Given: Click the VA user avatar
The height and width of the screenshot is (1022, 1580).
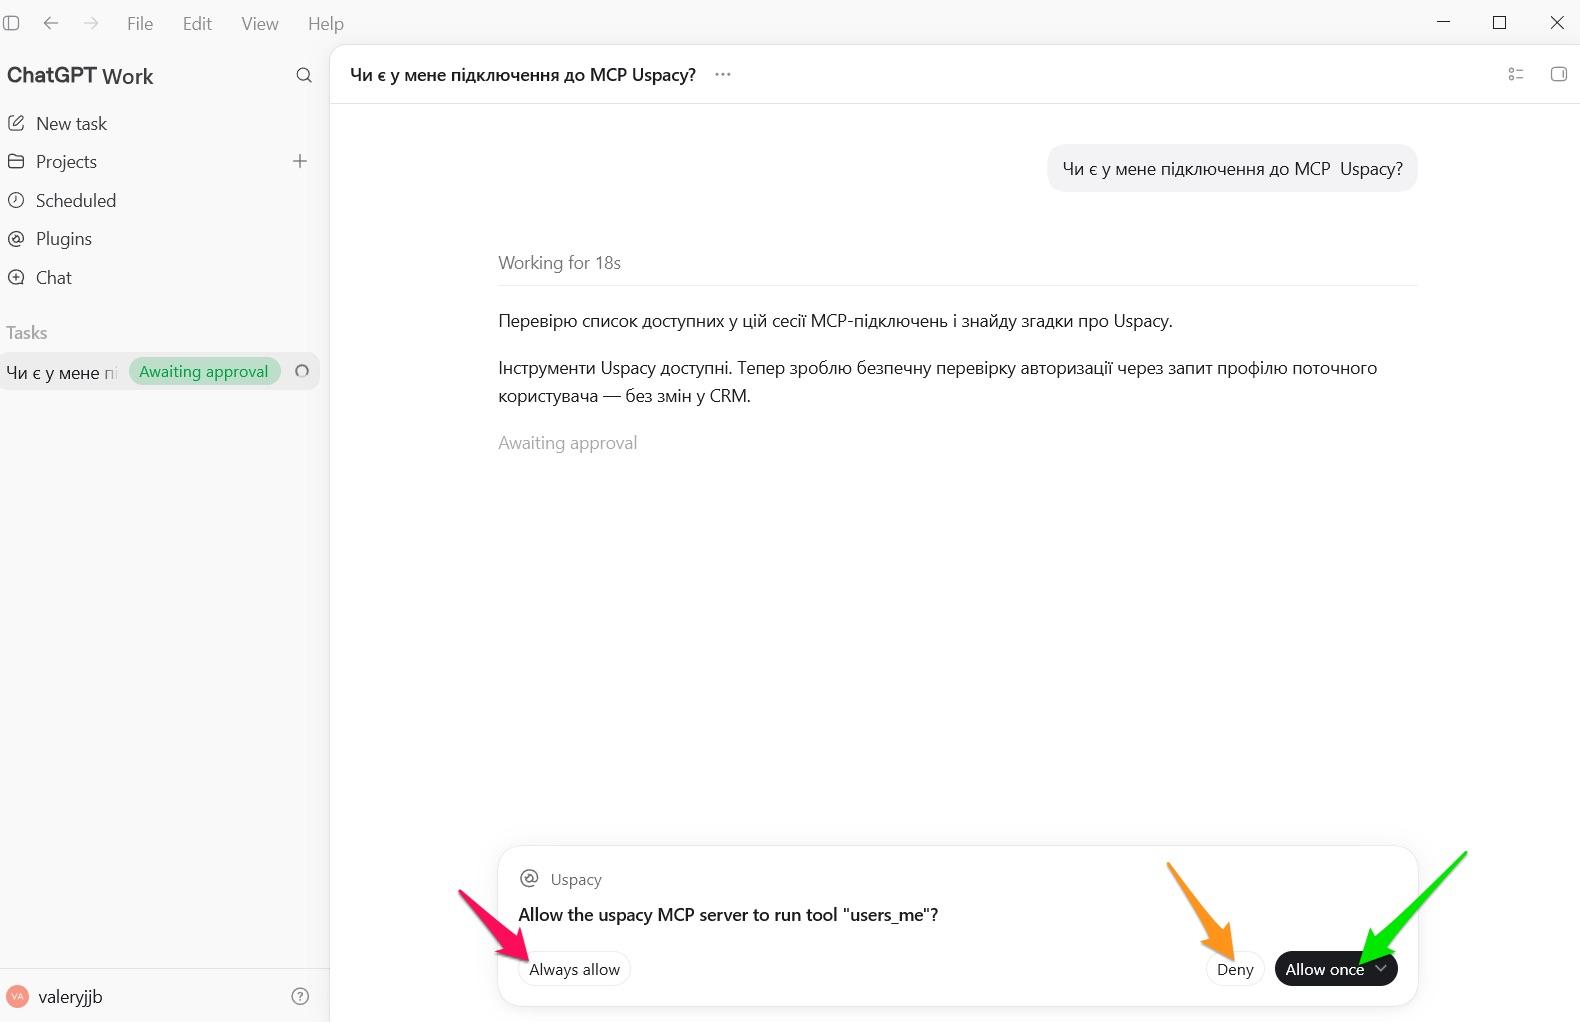Looking at the screenshot, I should coord(17,997).
